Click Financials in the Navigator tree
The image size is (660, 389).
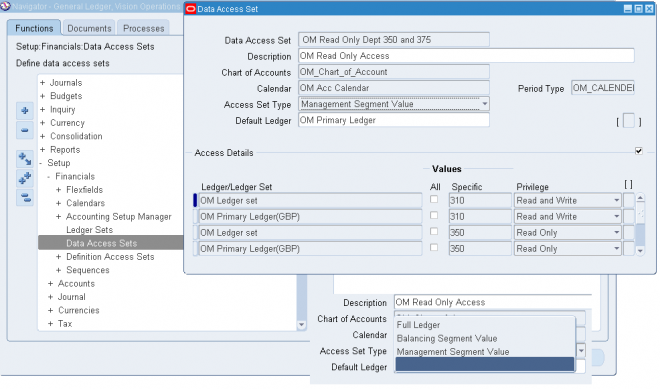75,176
